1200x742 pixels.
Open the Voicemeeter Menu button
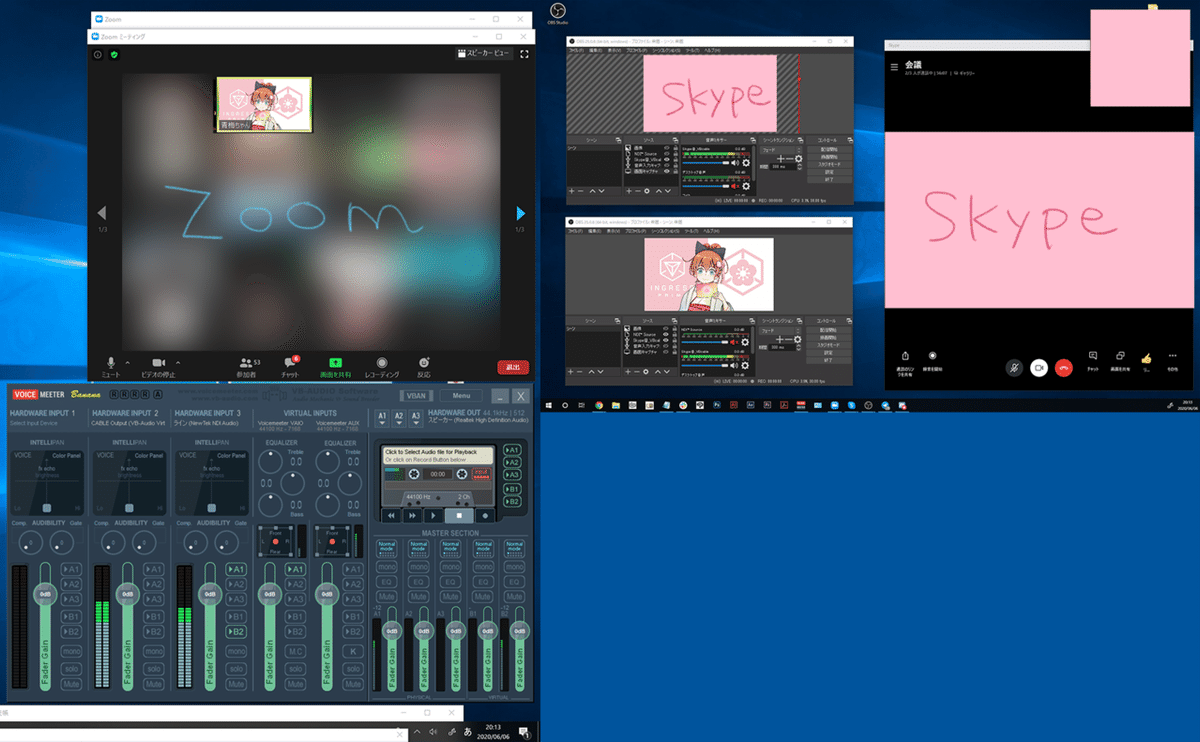click(460, 396)
